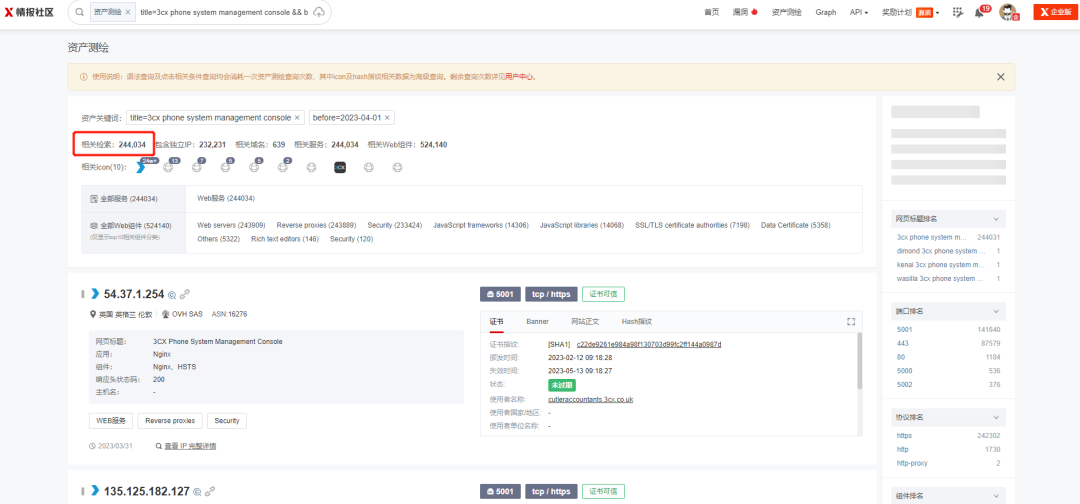Viewport: 1080px width, 504px height.
Task: Select the dark 3CX square related icon
Action: click(x=340, y=167)
